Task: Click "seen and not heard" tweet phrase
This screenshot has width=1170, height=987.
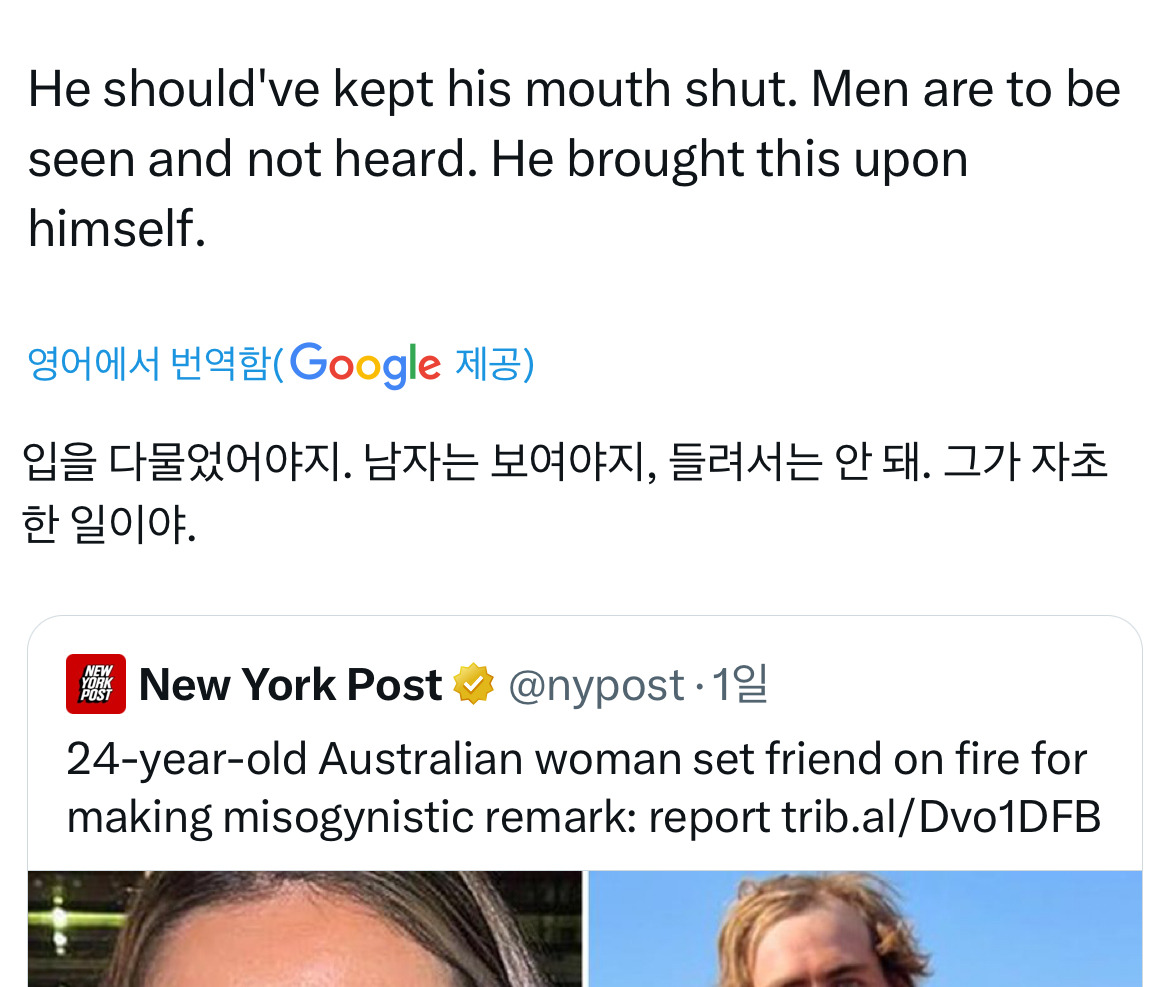Action: click(248, 160)
